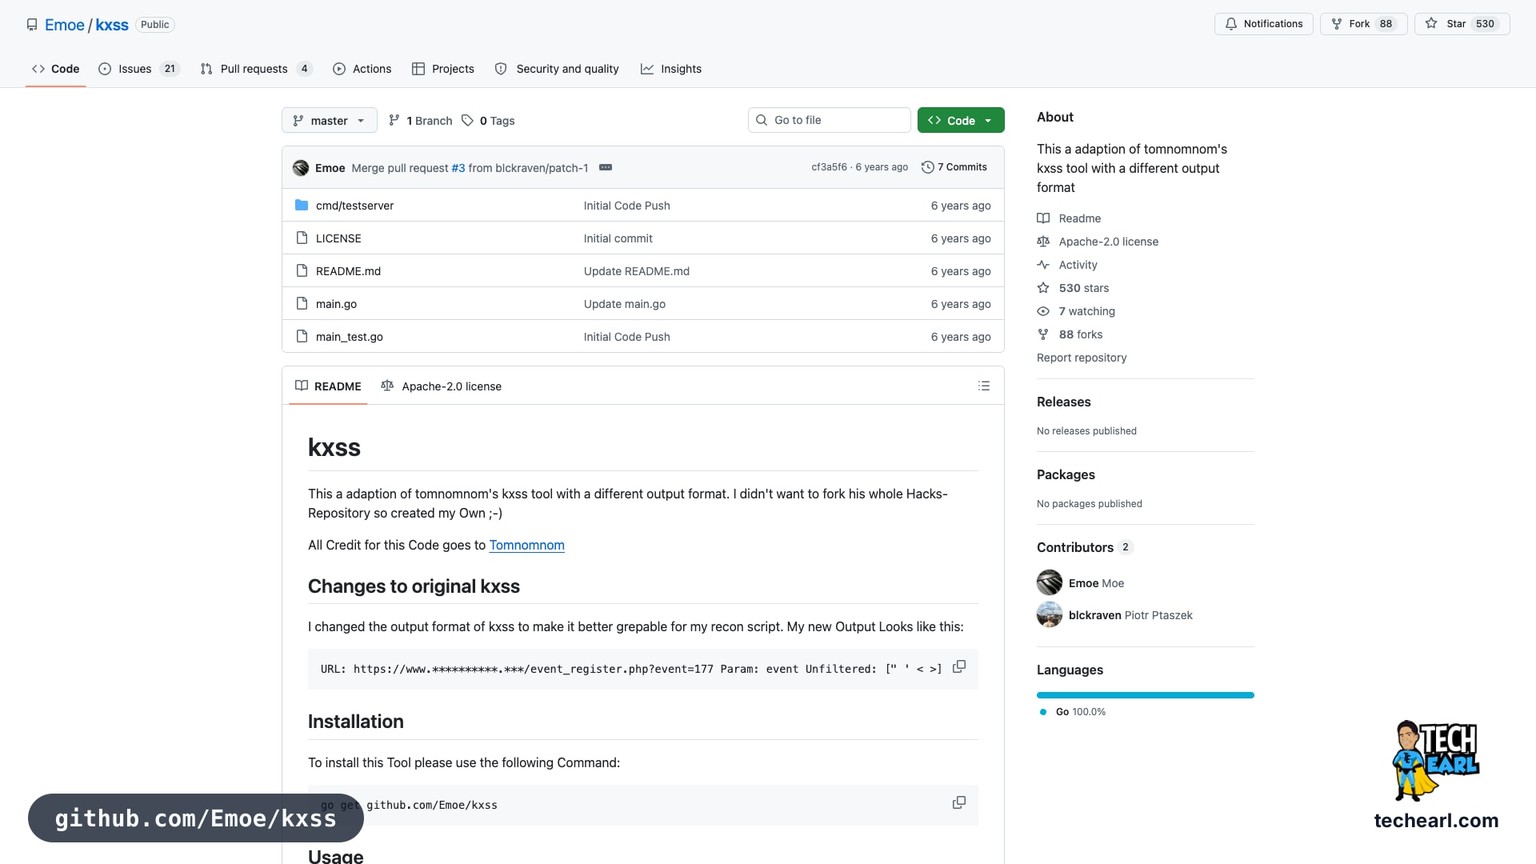Open 'Update README.md' commit message

pos(636,271)
